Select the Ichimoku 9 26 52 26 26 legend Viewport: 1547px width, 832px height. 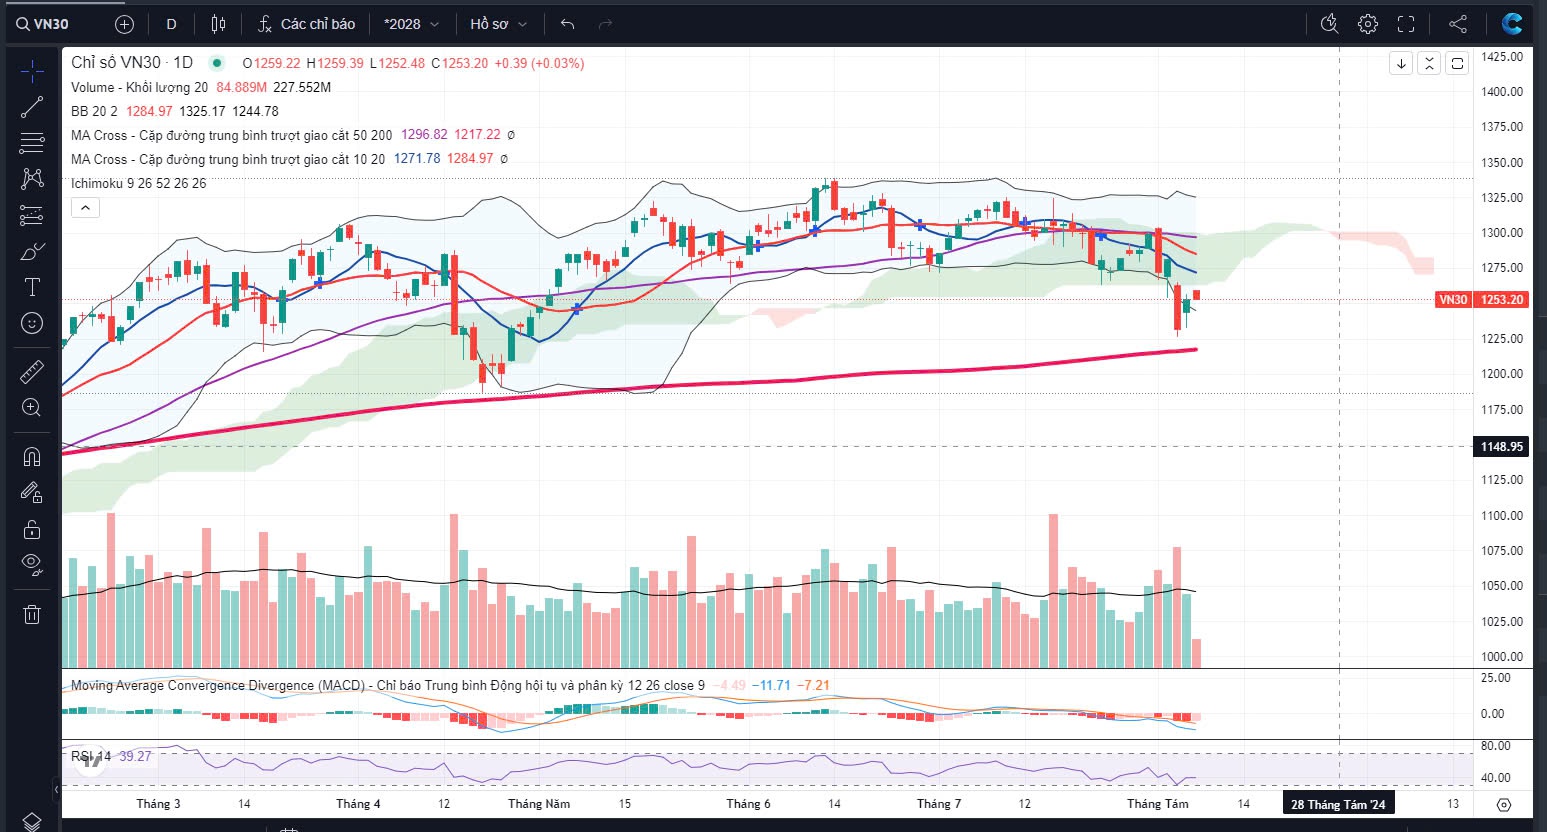[138, 183]
